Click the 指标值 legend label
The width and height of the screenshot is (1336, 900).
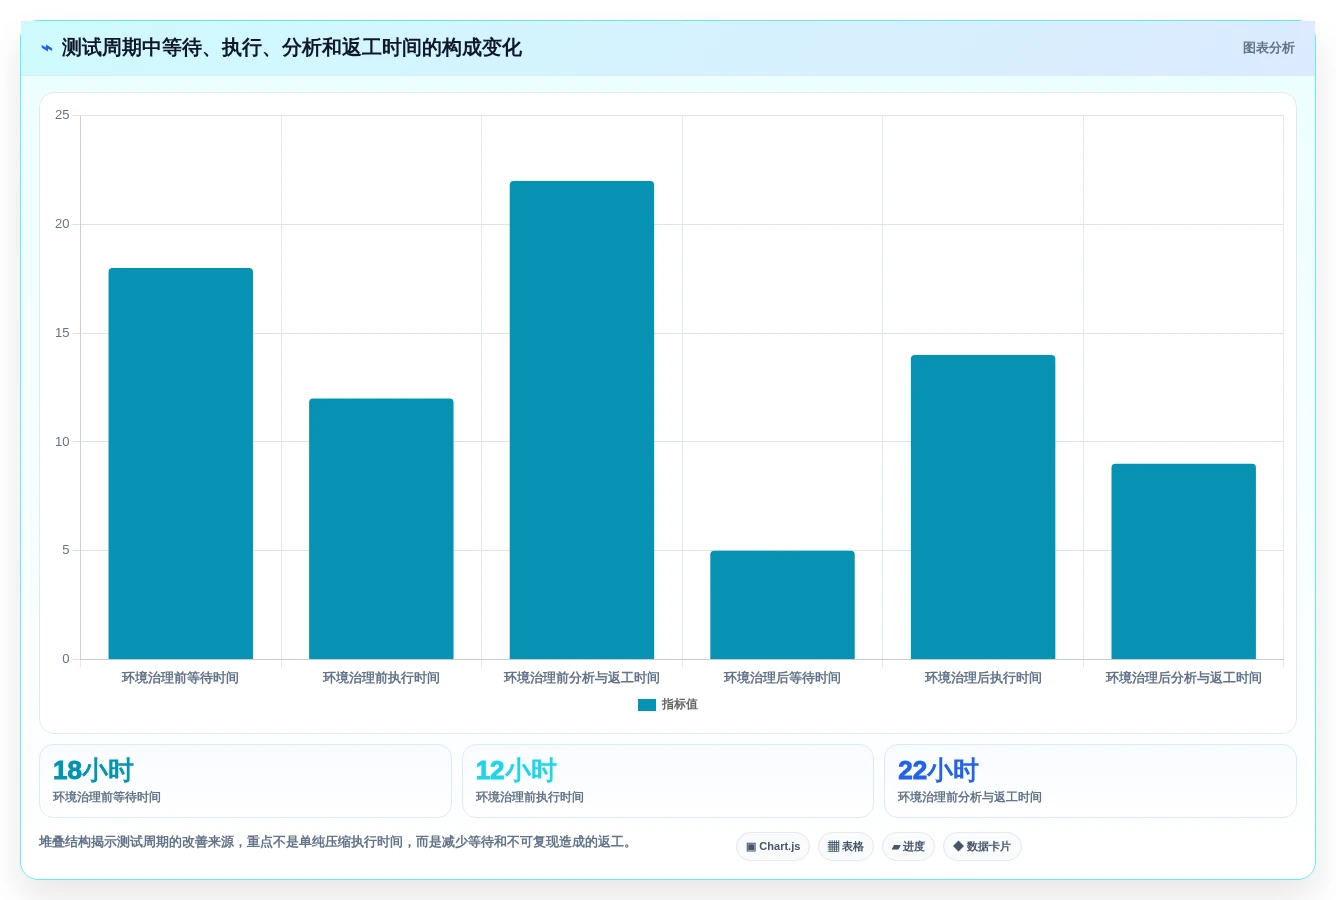pyautogui.click(x=679, y=705)
